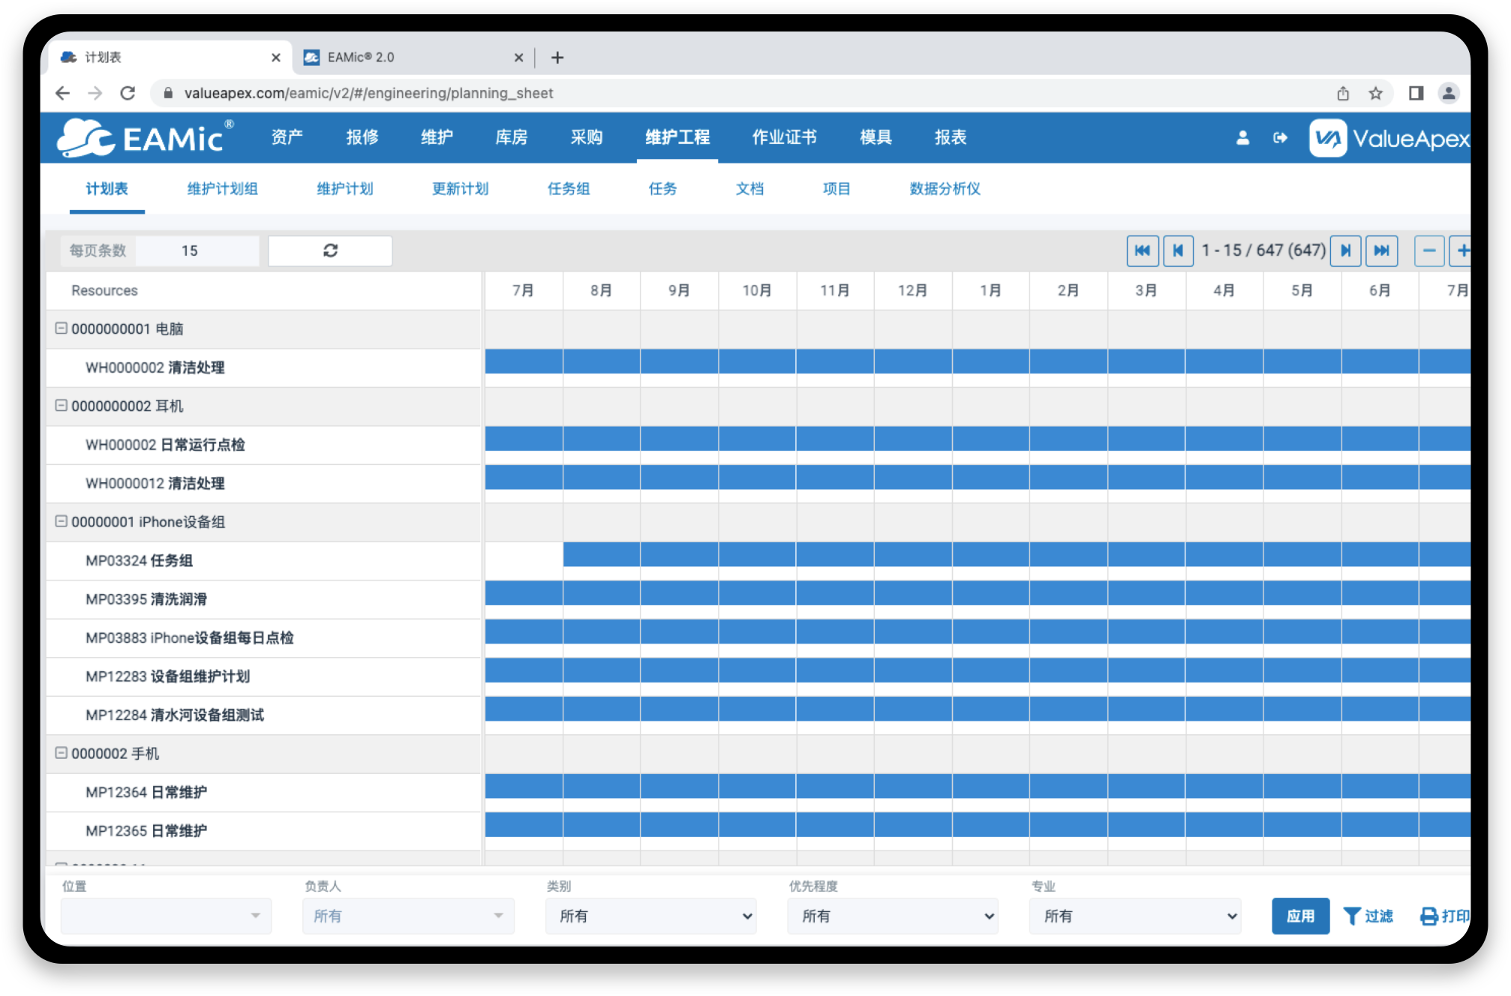Screen dimensions: 1511x996
Task: Collapse the 0000002 手机 group
Action: tap(61, 753)
